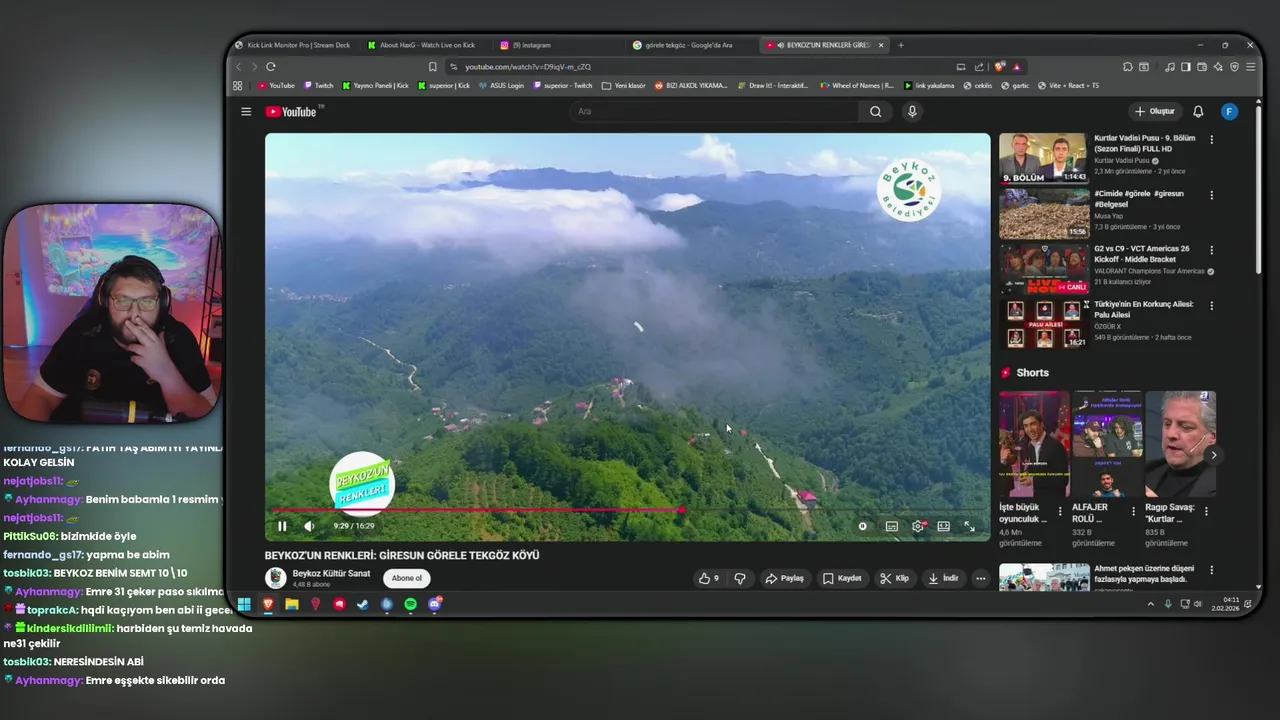Open options for #Cimide #görele video
This screenshot has height=720, width=1280.
coord(1211,195)
